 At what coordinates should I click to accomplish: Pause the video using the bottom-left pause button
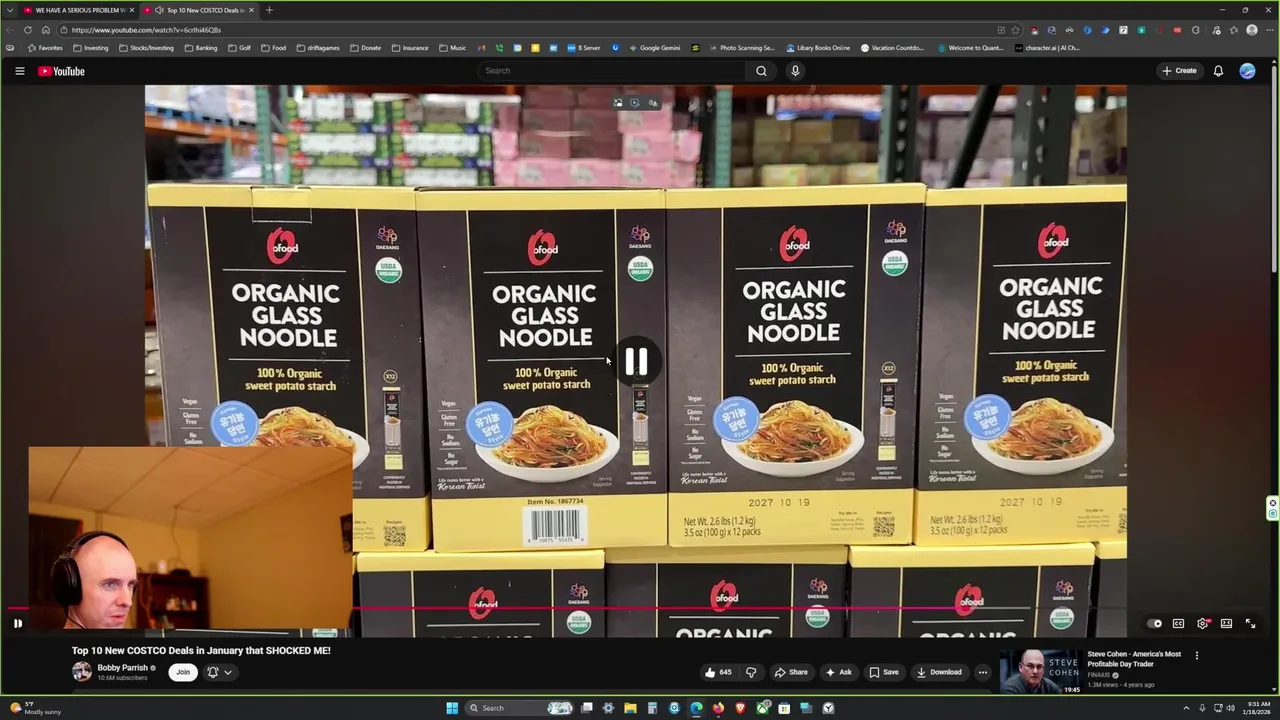click(17, 623)
